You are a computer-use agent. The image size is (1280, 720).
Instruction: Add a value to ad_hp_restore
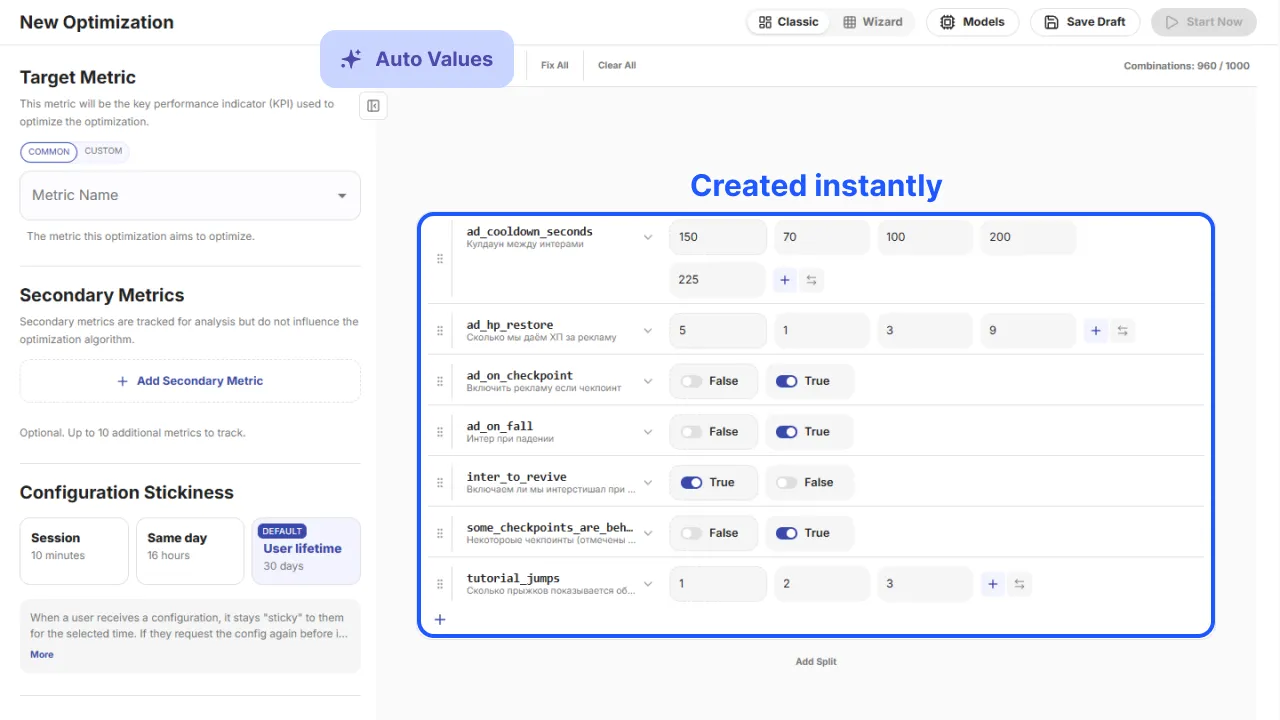pyautogui.click(x=1096, y=330)
